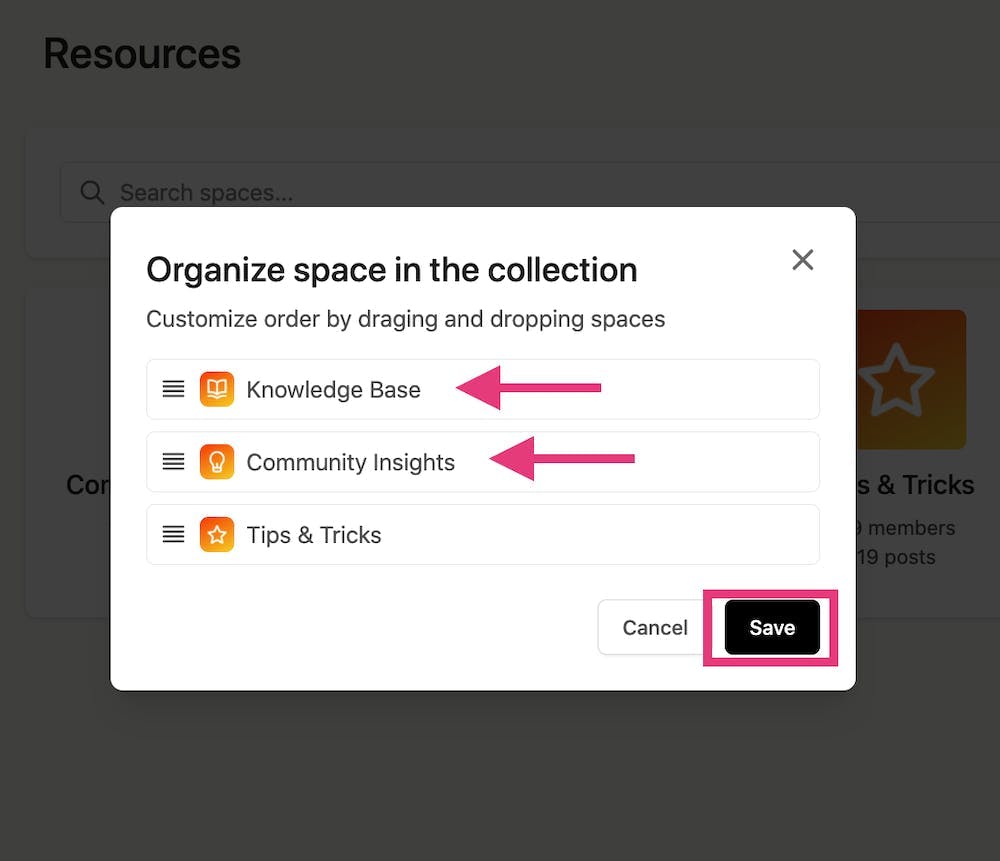Click the drag handle beside Community Insights
This screenshot has height=861, width=1000.
[x=172, y=462]
